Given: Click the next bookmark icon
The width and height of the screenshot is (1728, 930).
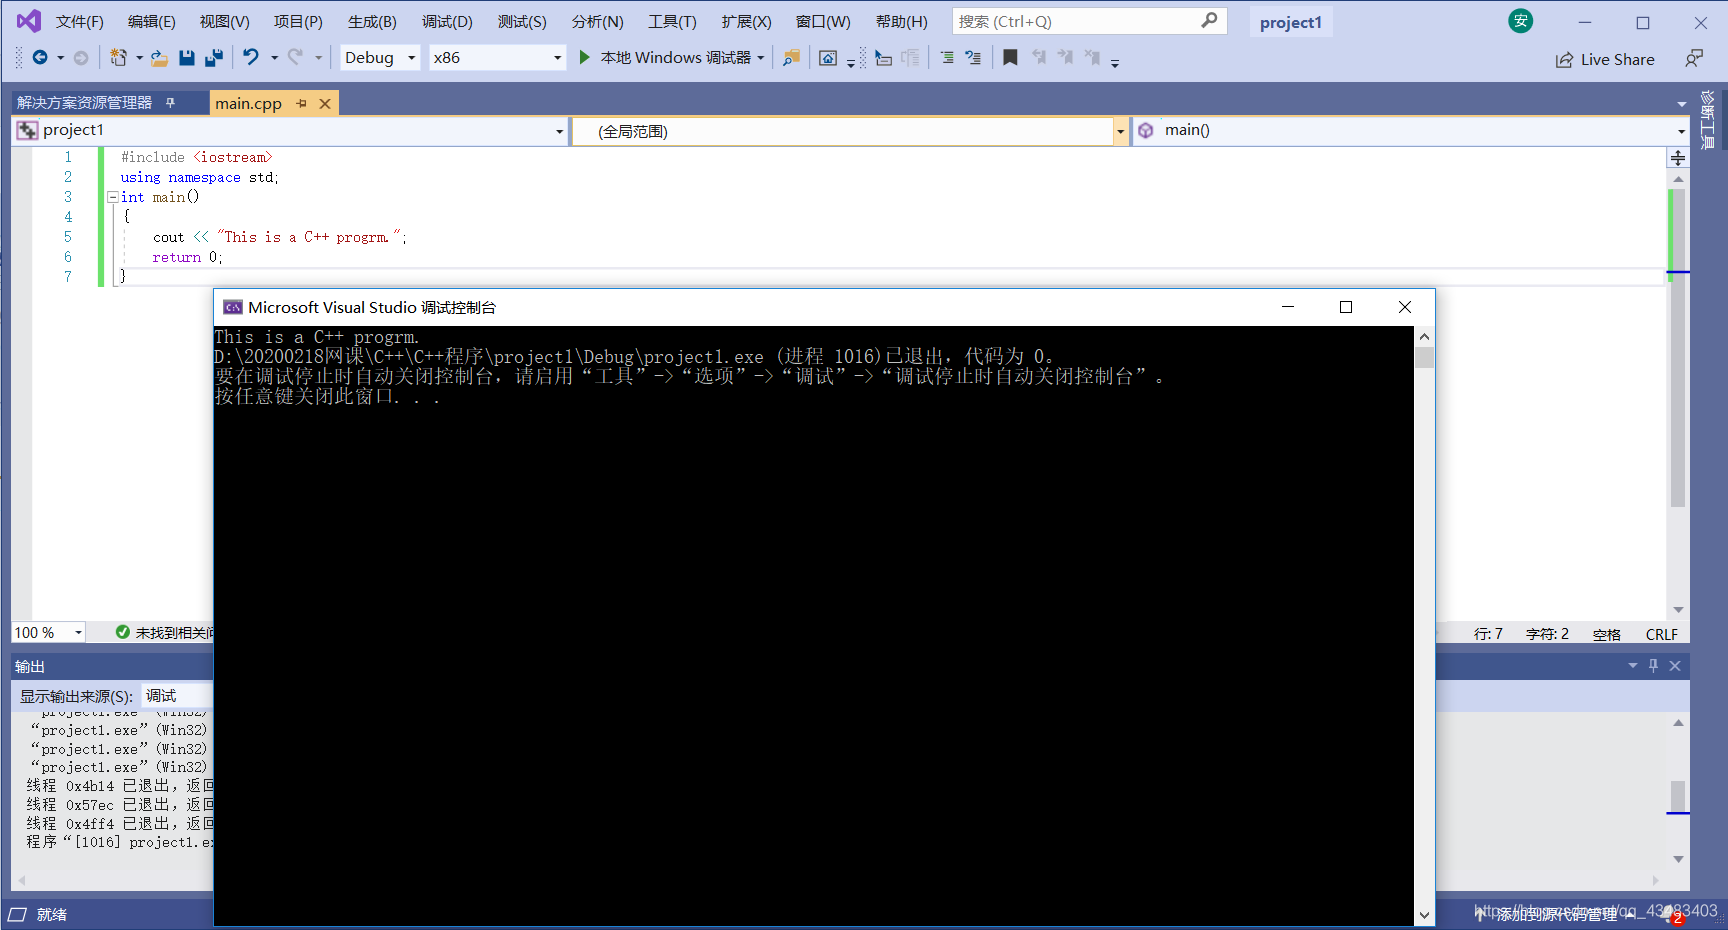Looking at the screenshot, I should pyautogui.click(x=1065, y=58).
